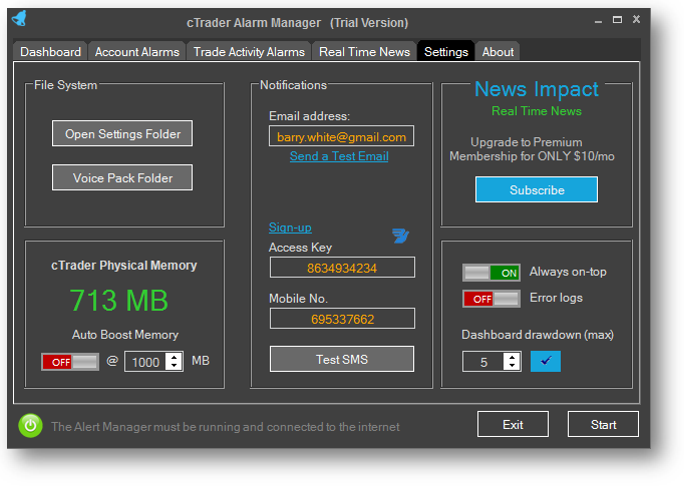Click the drawdown value field showing 5
Screen dimensions: 684x486
[484, 362]
